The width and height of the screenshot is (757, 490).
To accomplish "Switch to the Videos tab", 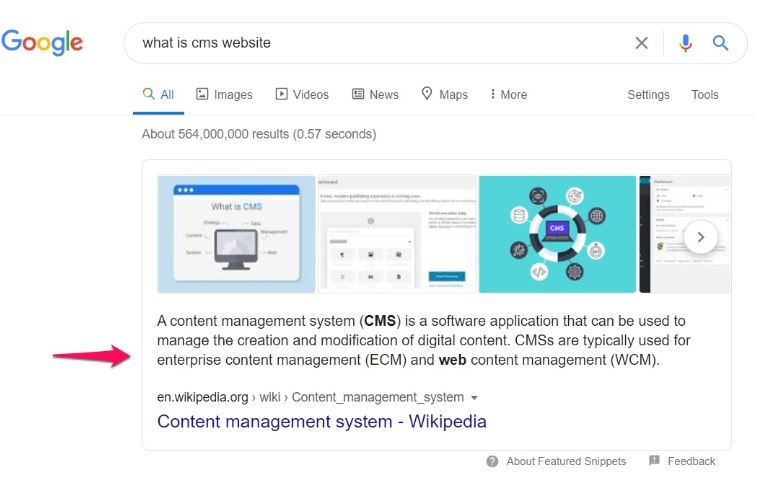I will point(302,95).
